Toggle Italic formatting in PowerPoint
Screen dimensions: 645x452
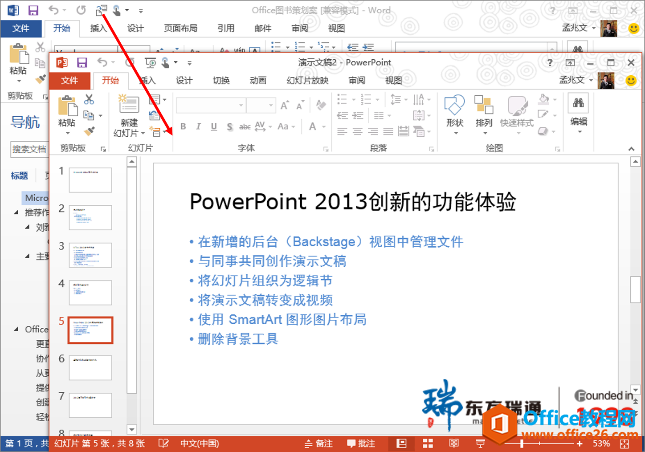[198, 127]
